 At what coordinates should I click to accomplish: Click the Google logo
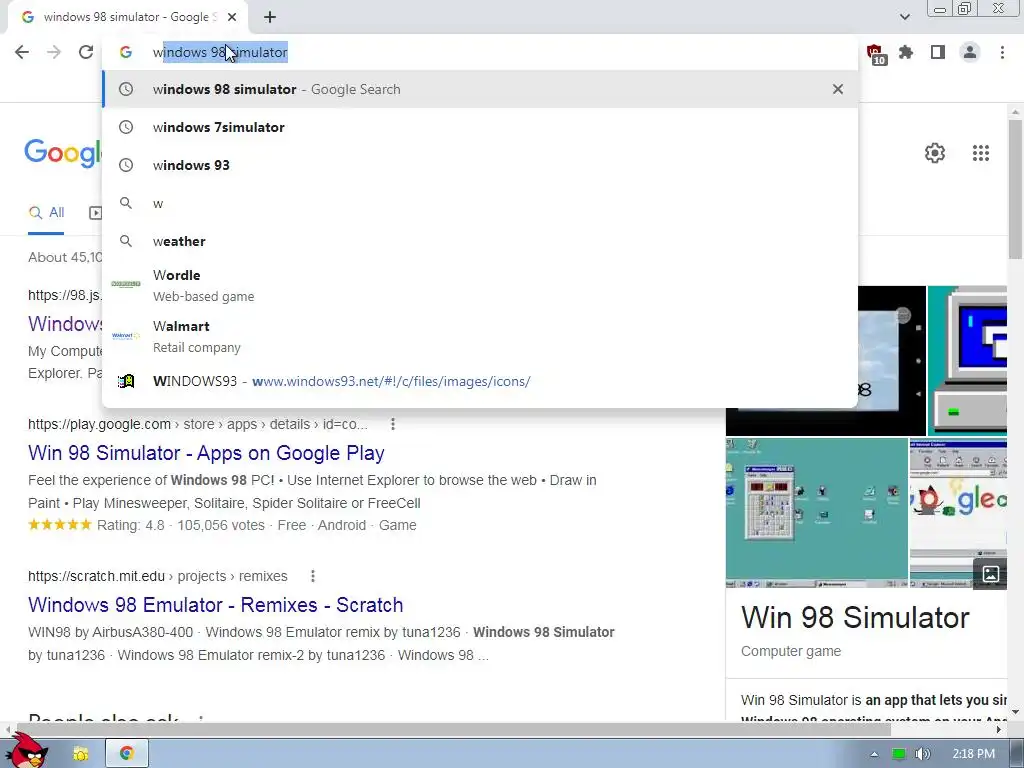(63, 154)
